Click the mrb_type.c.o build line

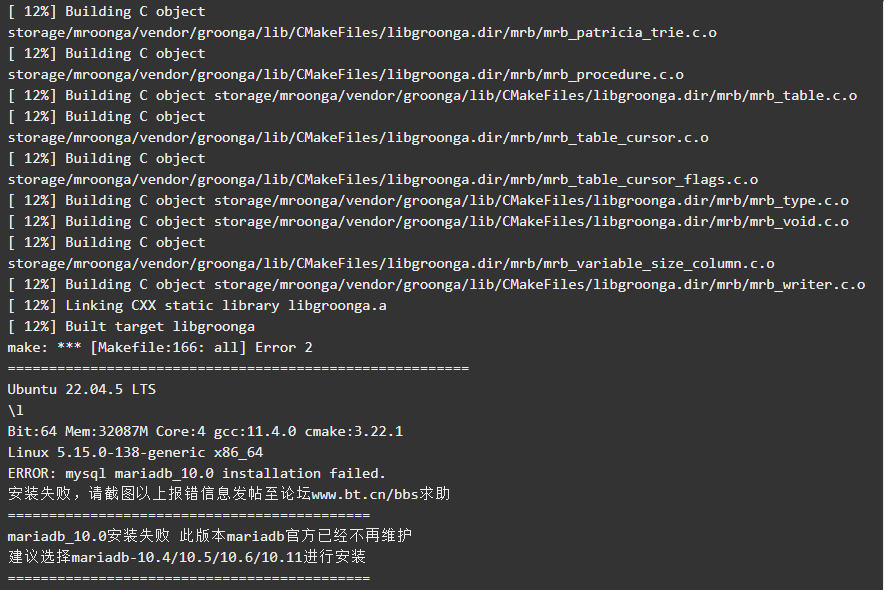[428, 201]
